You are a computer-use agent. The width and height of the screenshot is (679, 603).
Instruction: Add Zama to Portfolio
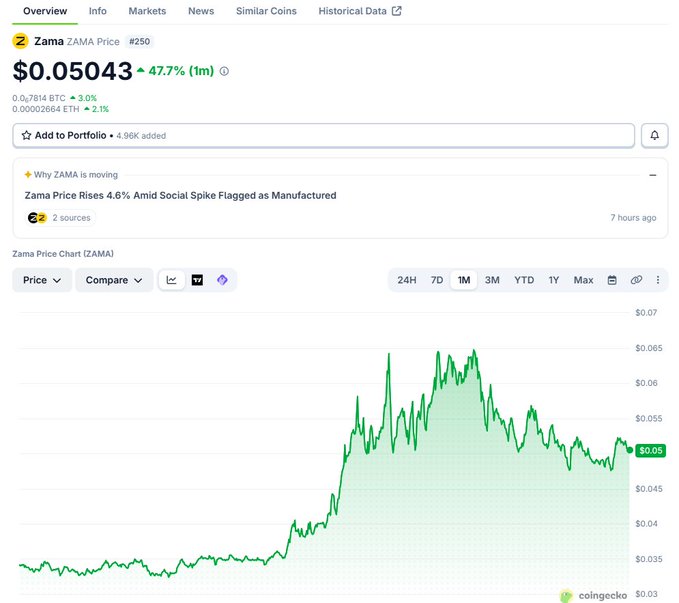(323, 136)
